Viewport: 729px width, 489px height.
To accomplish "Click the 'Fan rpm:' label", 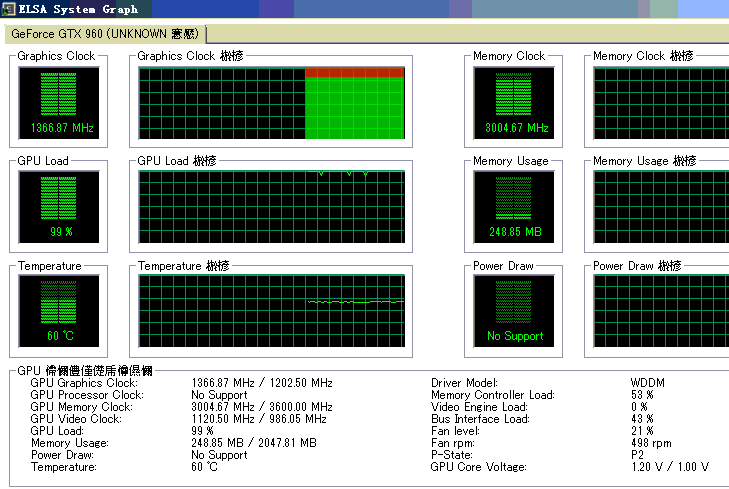I will (x=452, y=443).
